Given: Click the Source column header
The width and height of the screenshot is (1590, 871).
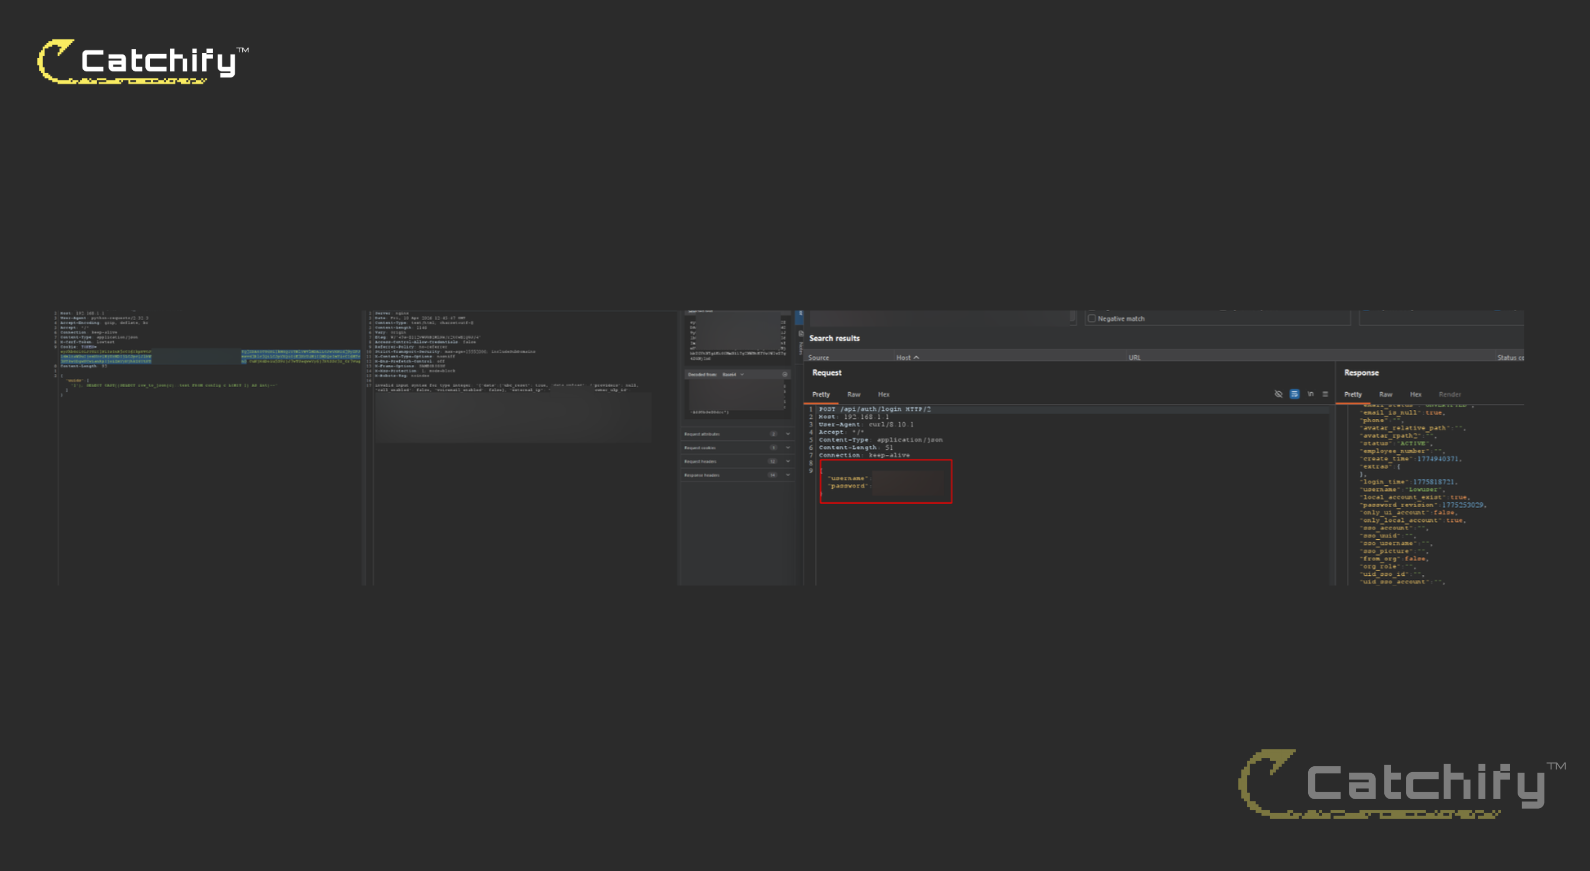Looking at the screenshot, I should [819, 357].
